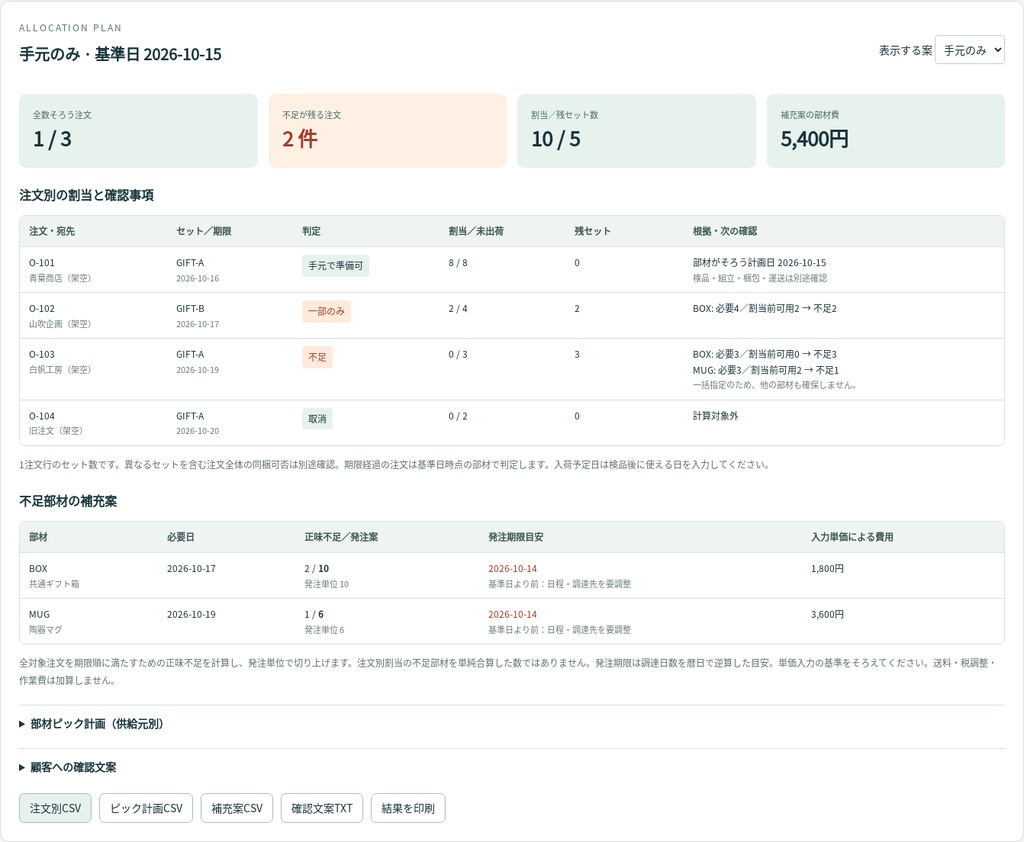Screen dimensions: 1024x842
Task: Select the 不足が残る注文 2 件 card
Action: click(x=387, y=131)
